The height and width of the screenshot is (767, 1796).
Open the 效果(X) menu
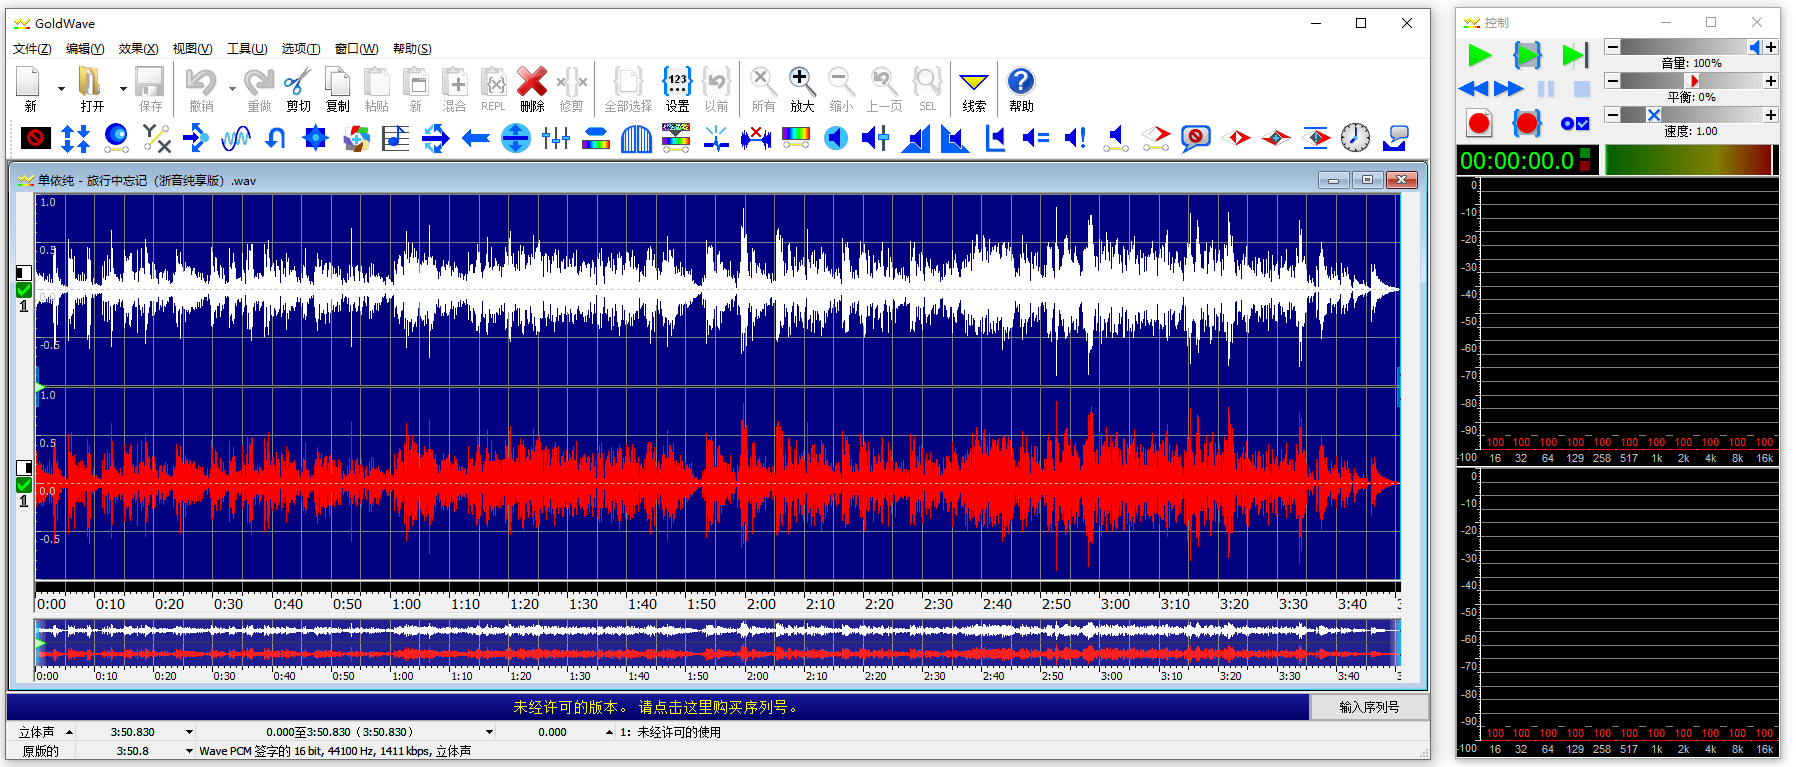pos(138,48)
